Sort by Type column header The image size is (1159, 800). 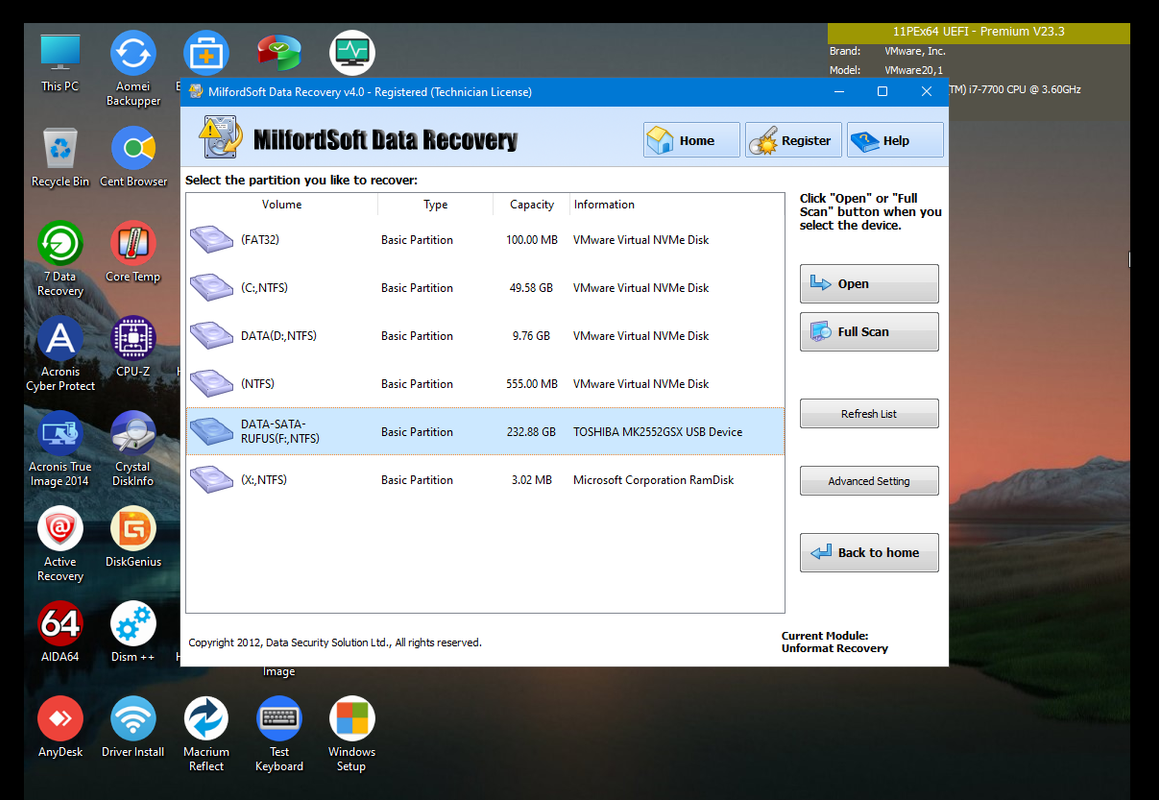435,205
